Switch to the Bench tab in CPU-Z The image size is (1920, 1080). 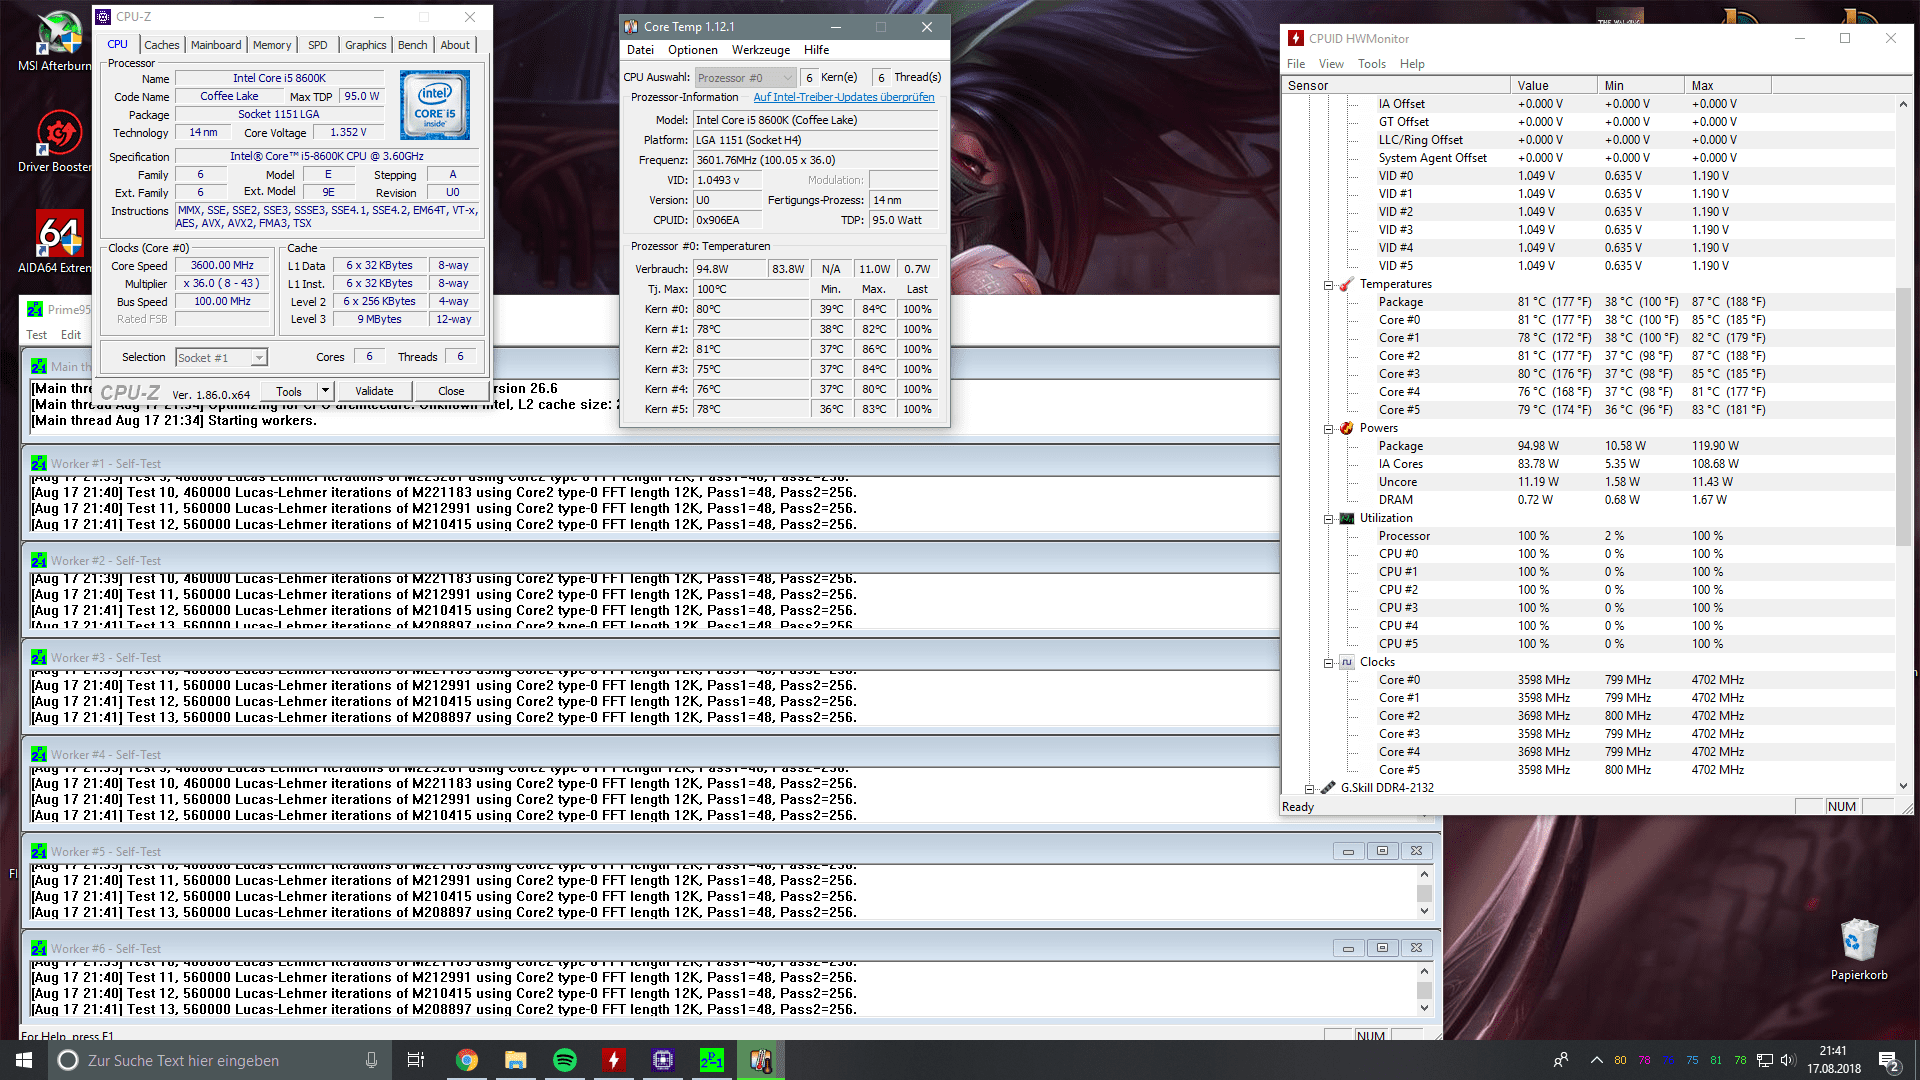(x=412, y=45)
